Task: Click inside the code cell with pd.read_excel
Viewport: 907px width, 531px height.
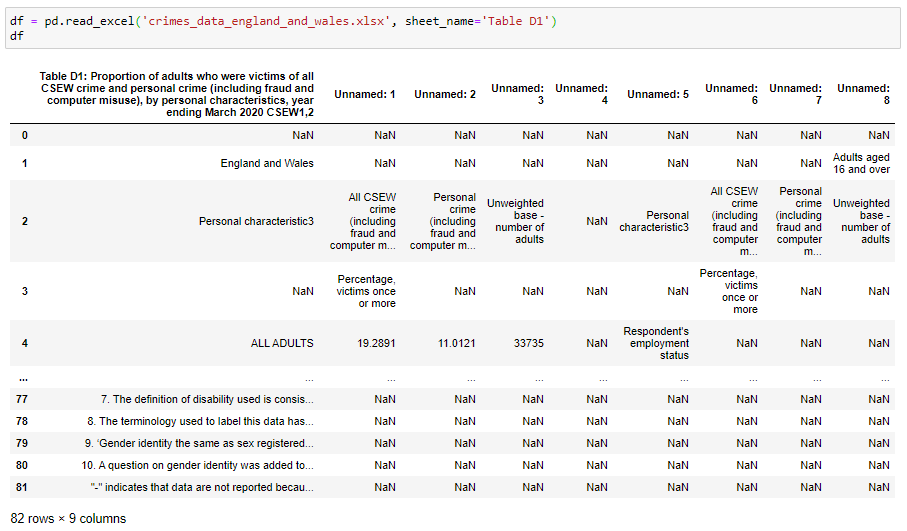Action: 453,28
